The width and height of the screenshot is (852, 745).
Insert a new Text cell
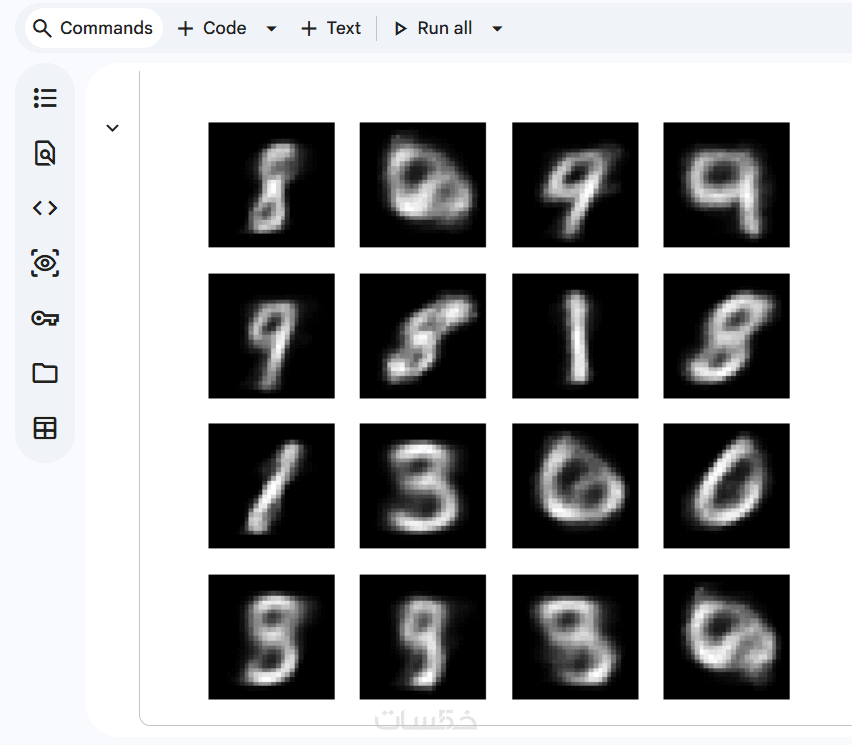pyautogui.click(x=331, y=28)
